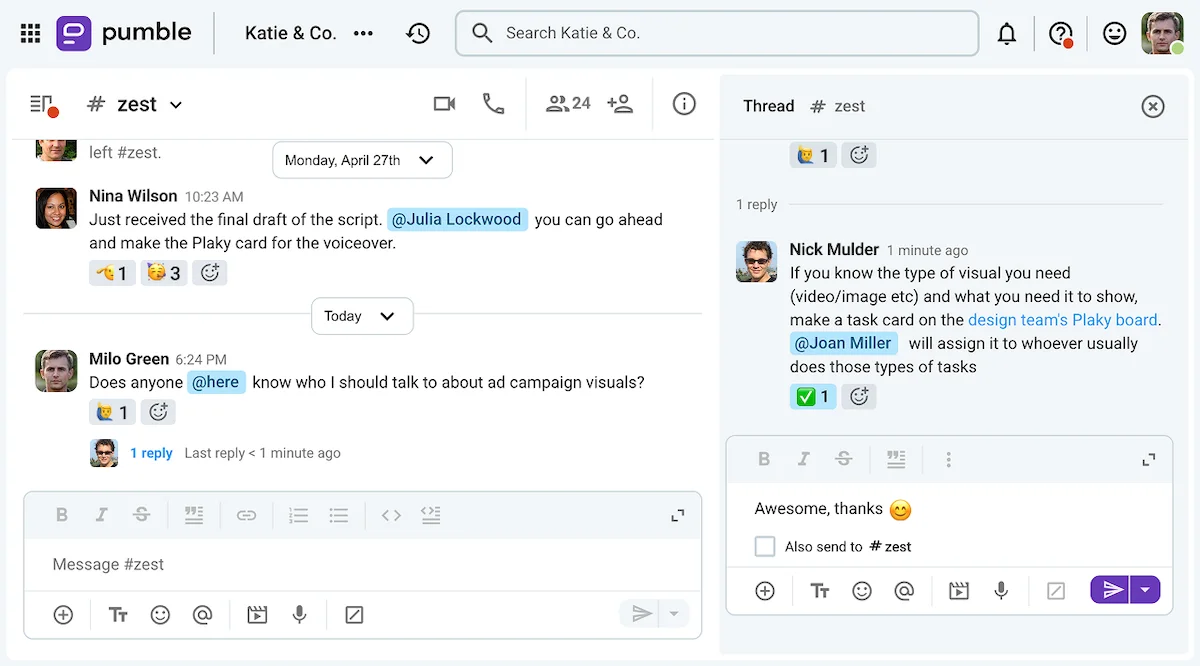
Task: Toggle inline code in message editor
Action: tap(391, 515)
